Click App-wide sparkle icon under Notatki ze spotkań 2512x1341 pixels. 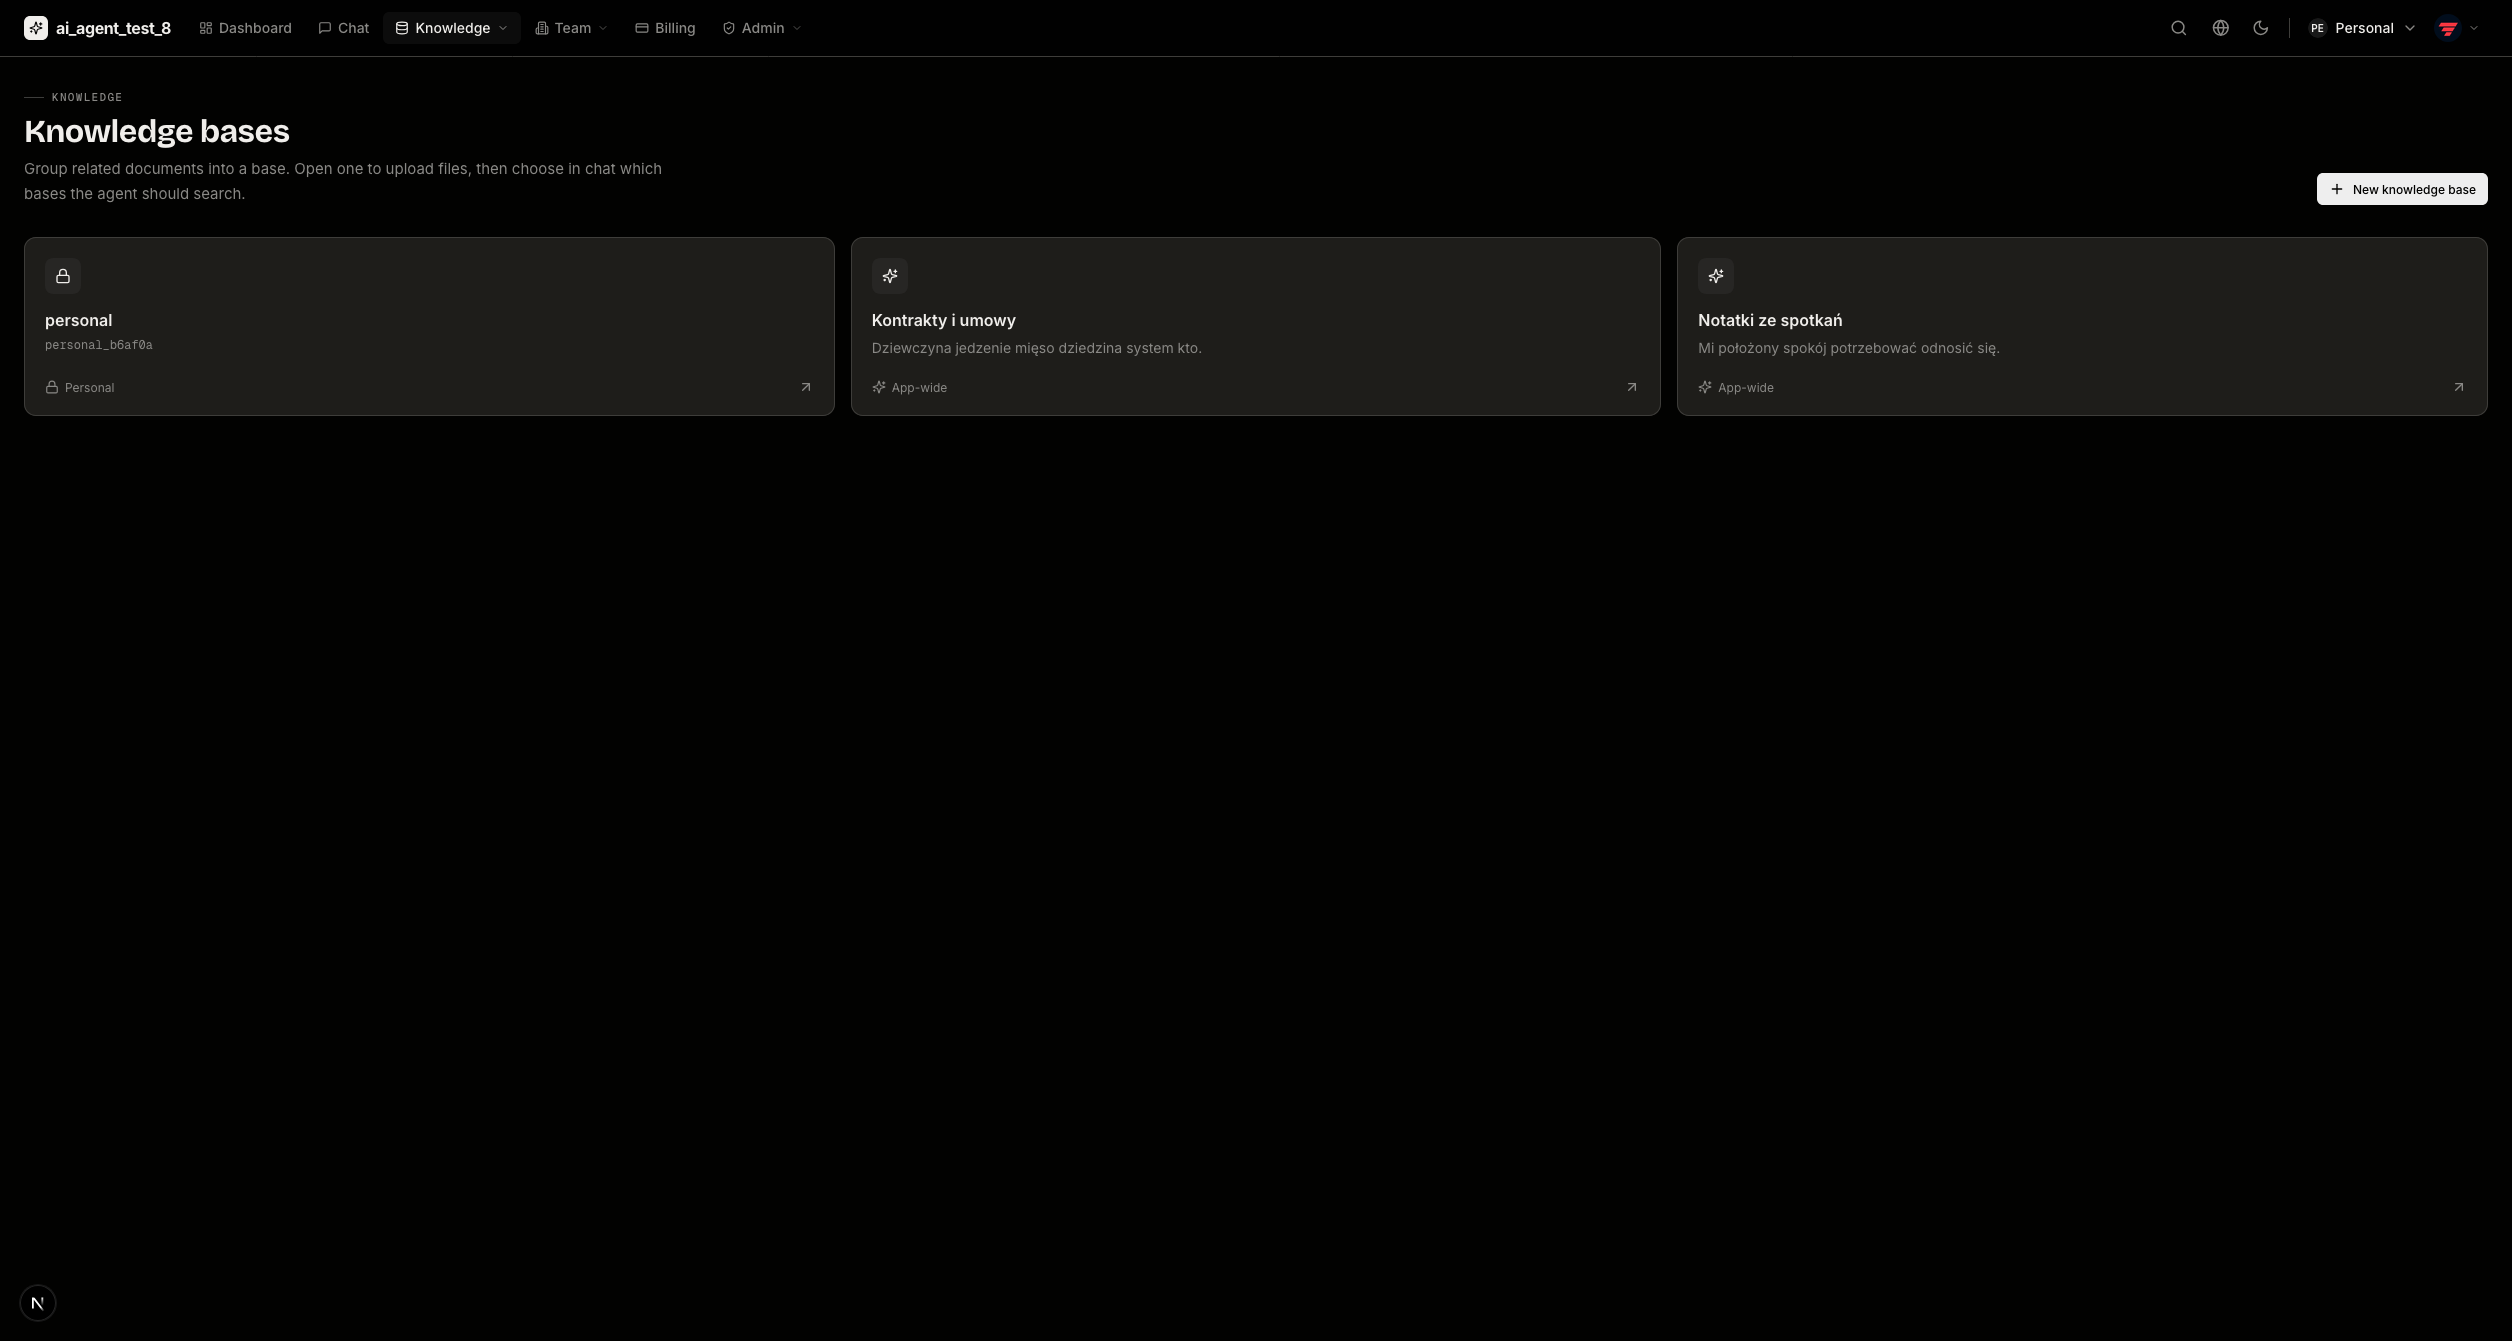(x=1705, y=387)
